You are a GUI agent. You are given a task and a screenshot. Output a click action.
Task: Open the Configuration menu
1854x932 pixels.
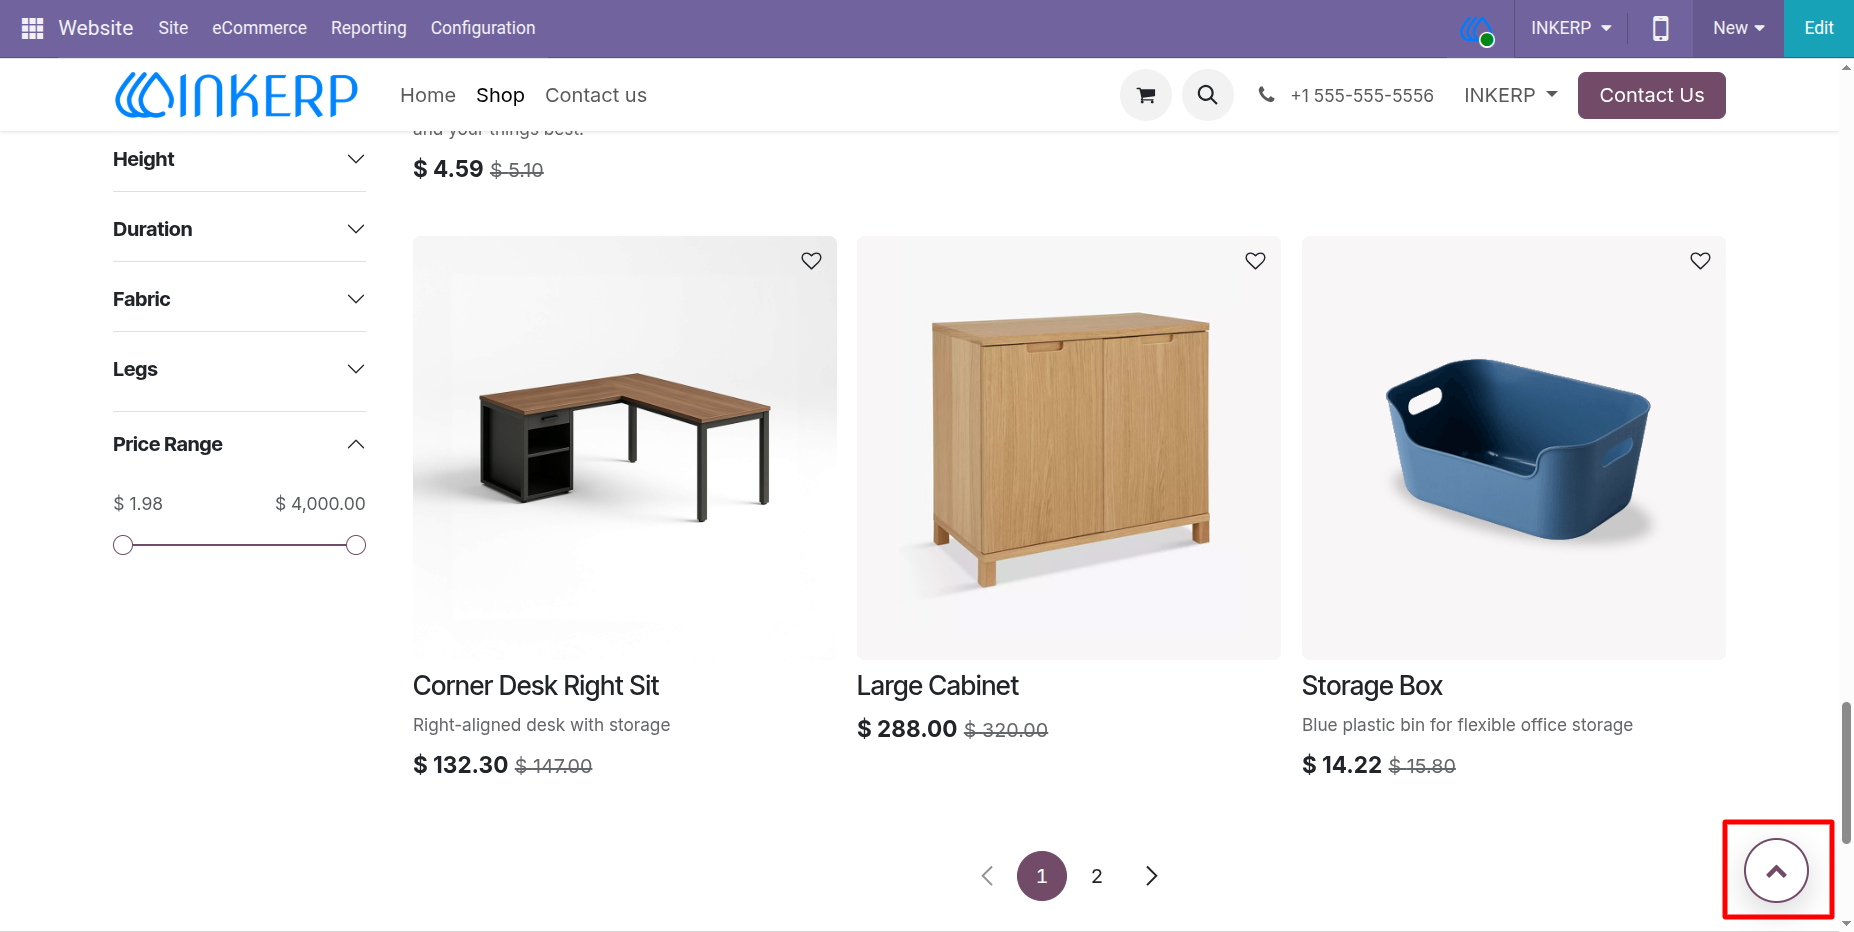click(483, 28)
